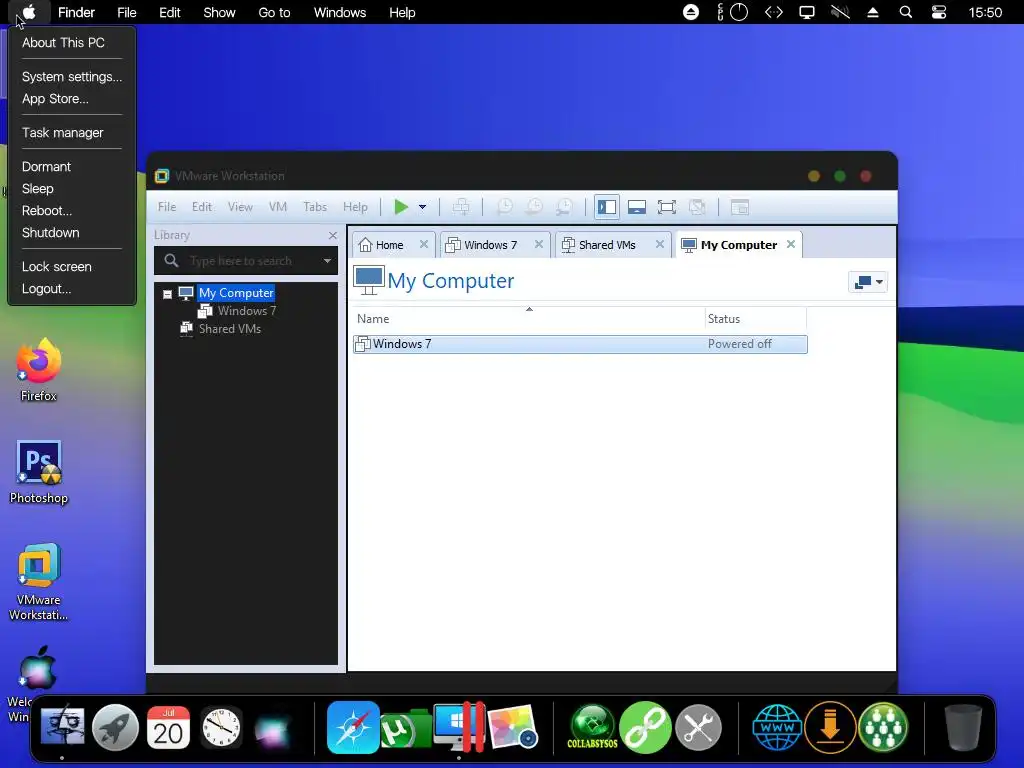Open the Help menu in VMware Workstation
Image resolution: width=1024 pixels, height=768 pixels.
(x=355, y=206)
